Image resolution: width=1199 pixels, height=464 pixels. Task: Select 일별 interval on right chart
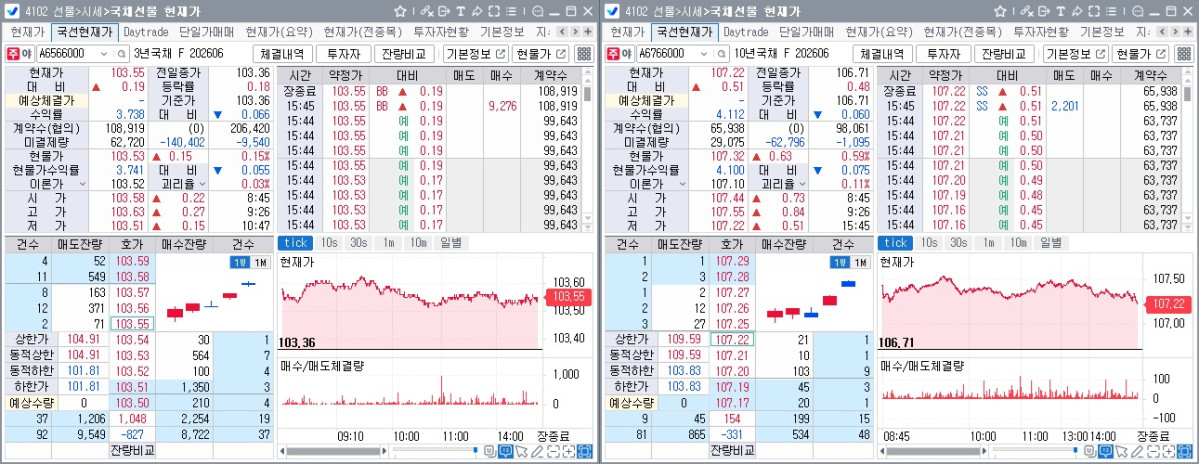(1051, 243)
